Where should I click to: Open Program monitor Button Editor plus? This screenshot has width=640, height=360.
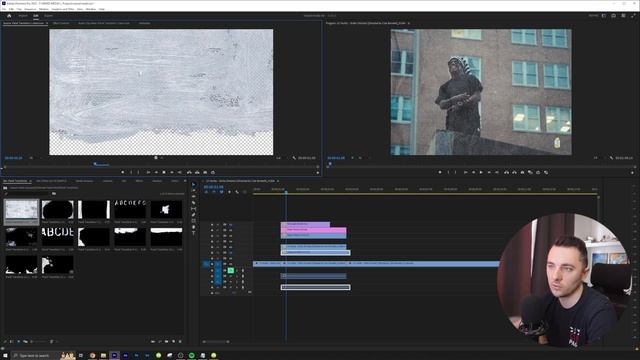[x=632, y=173]
